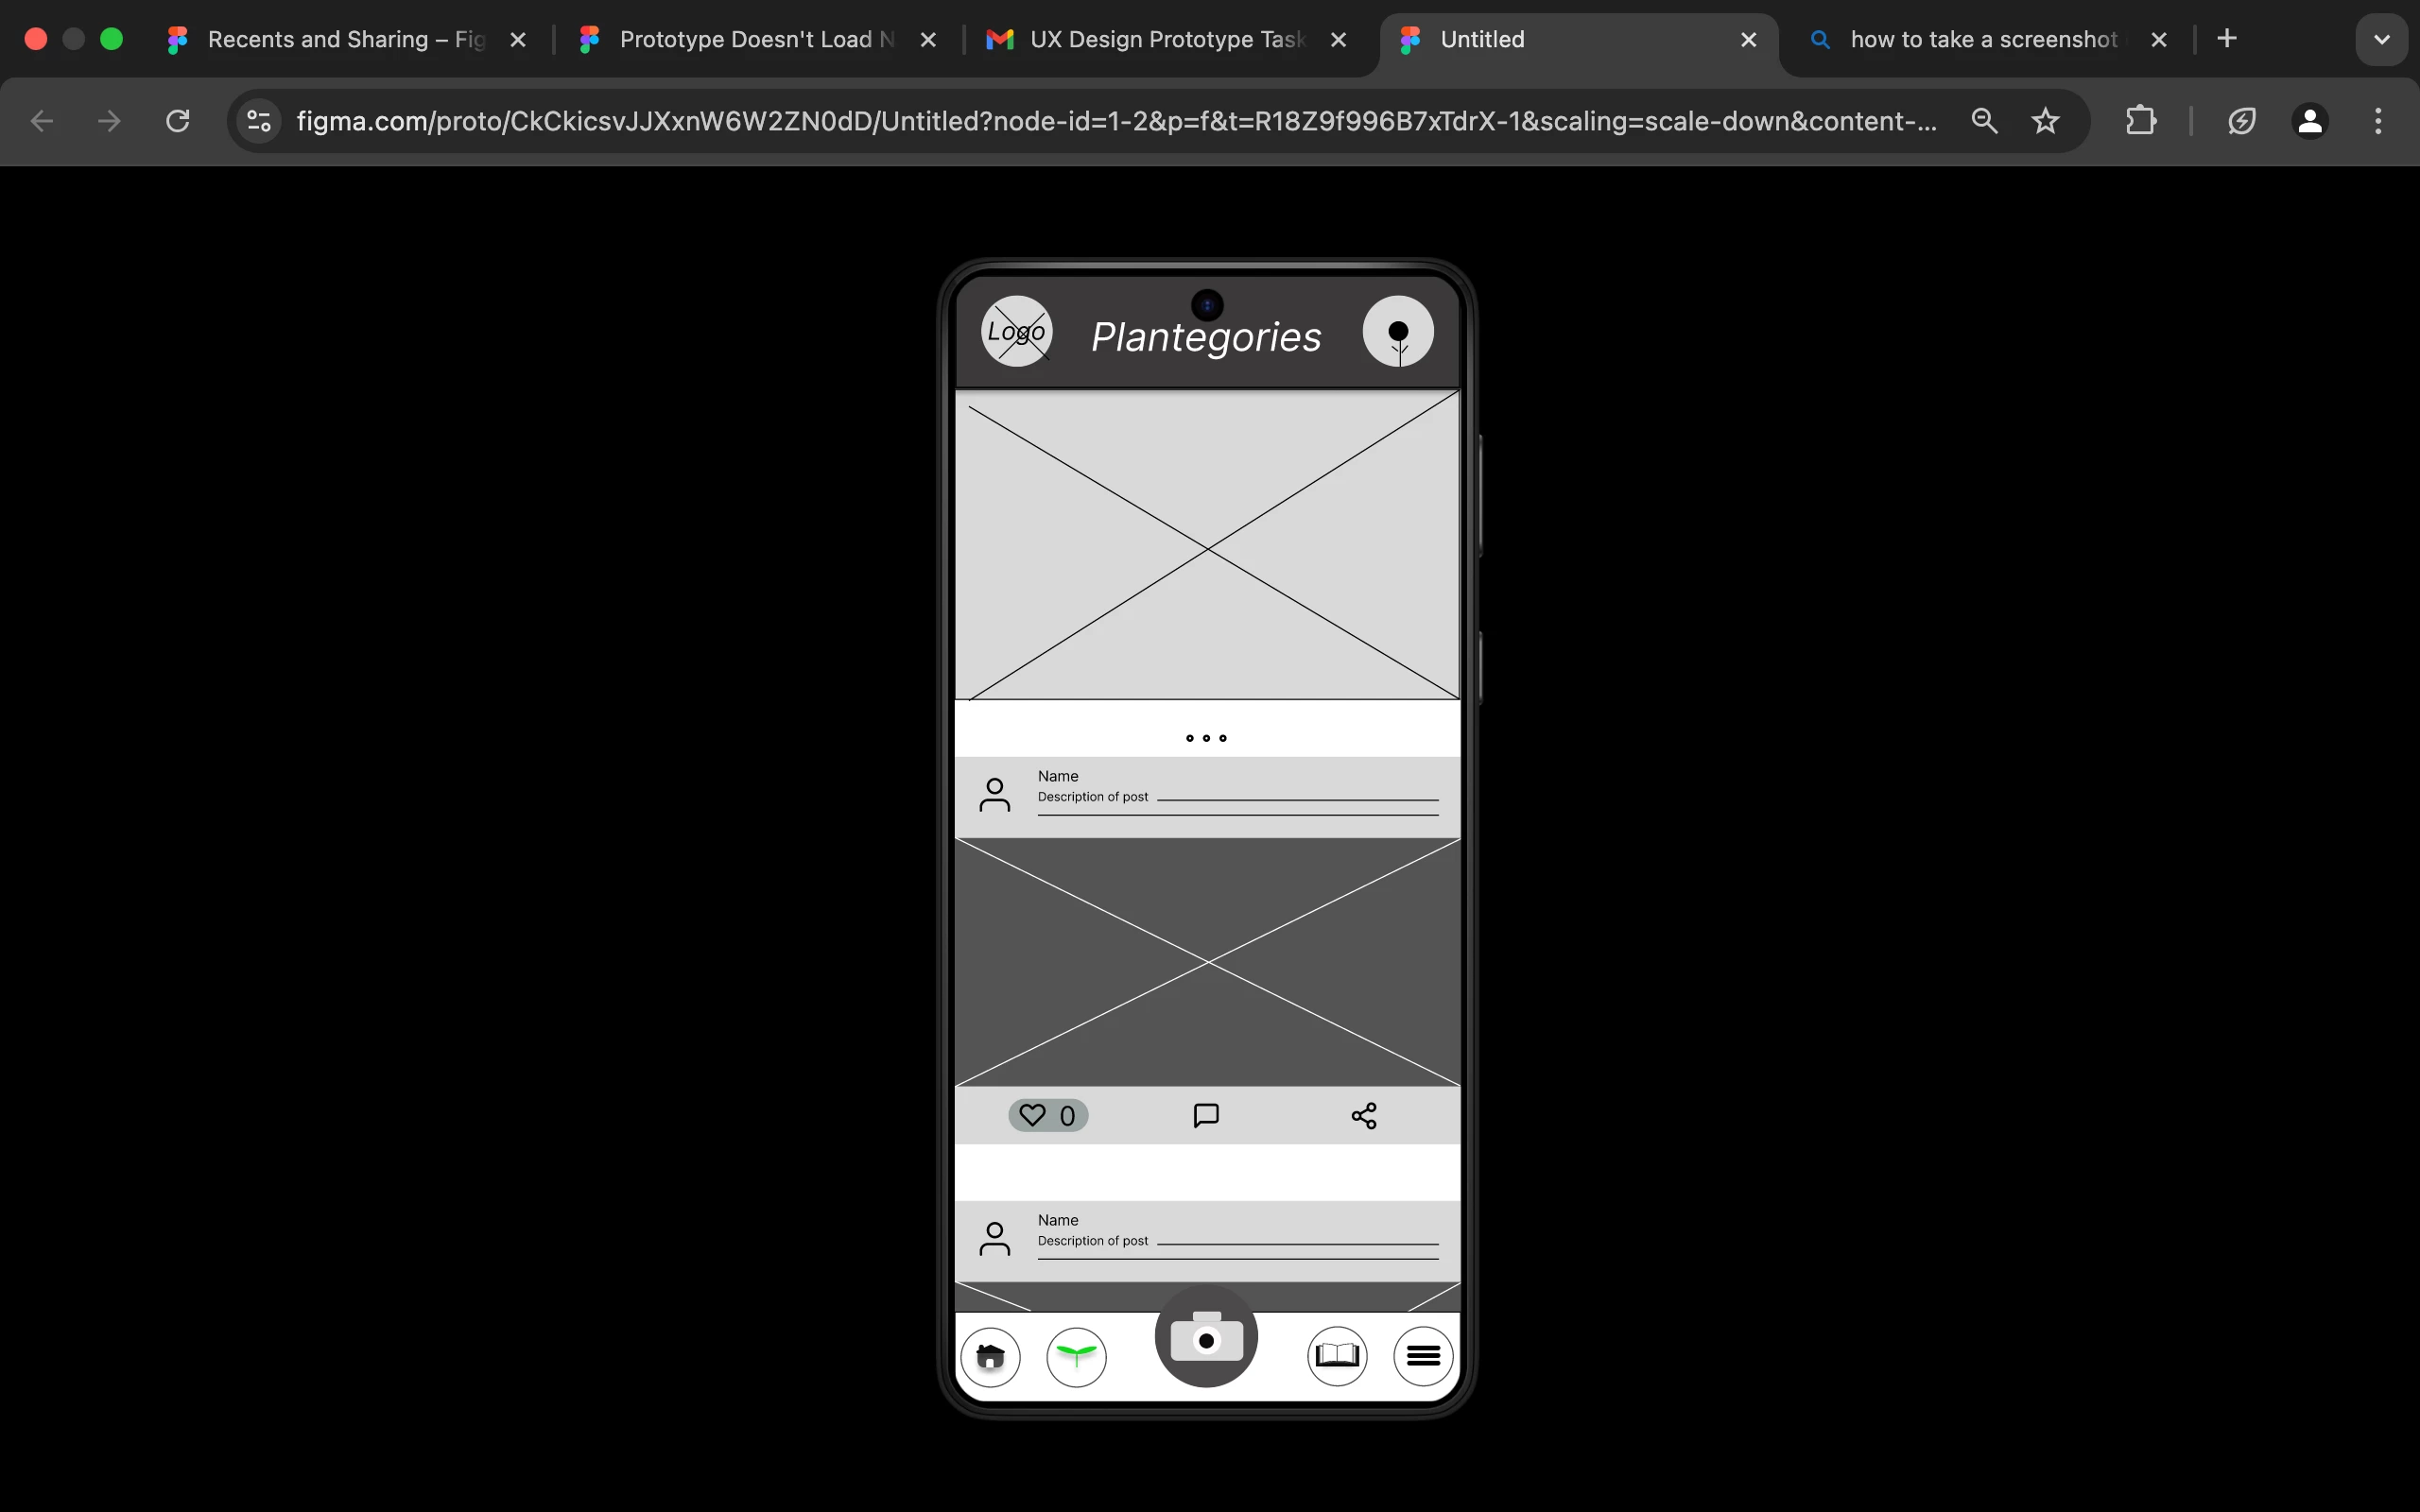Tap the comment speech bubble icon
The width and height of the screenshot is (2420, 1512).
[1206, 1115]
